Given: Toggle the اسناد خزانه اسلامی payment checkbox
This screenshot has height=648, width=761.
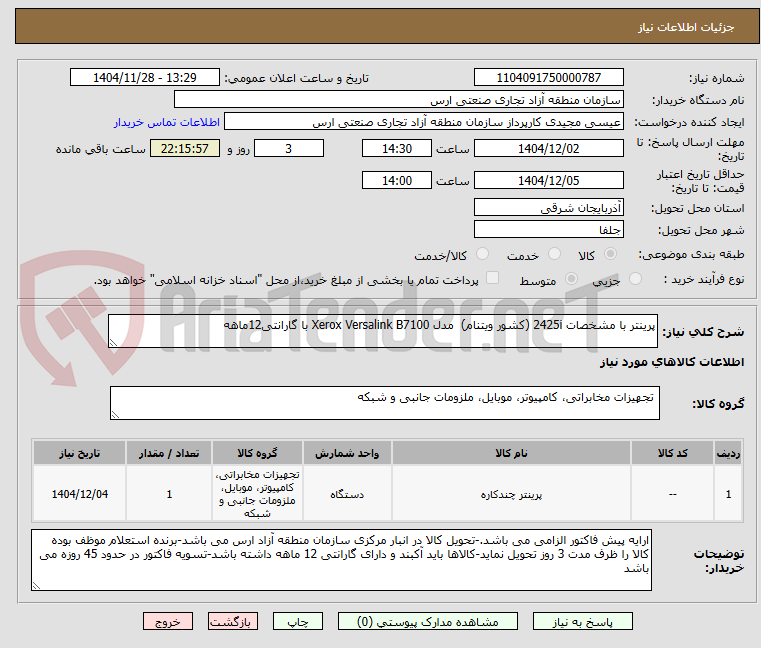Looking at the screenshot, I should 492,278.
